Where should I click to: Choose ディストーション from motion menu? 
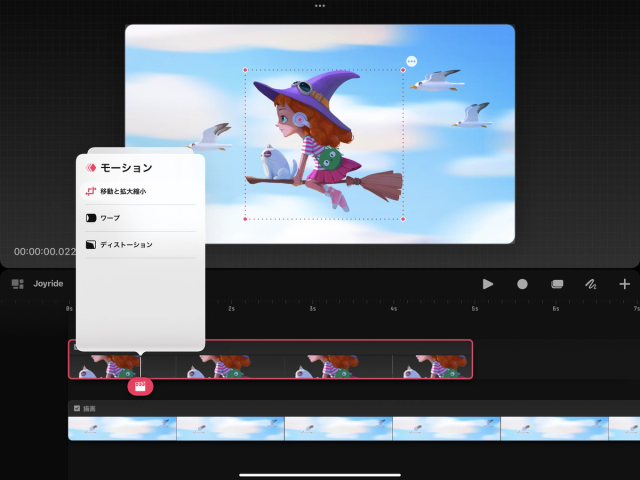[x=140, y=244]
